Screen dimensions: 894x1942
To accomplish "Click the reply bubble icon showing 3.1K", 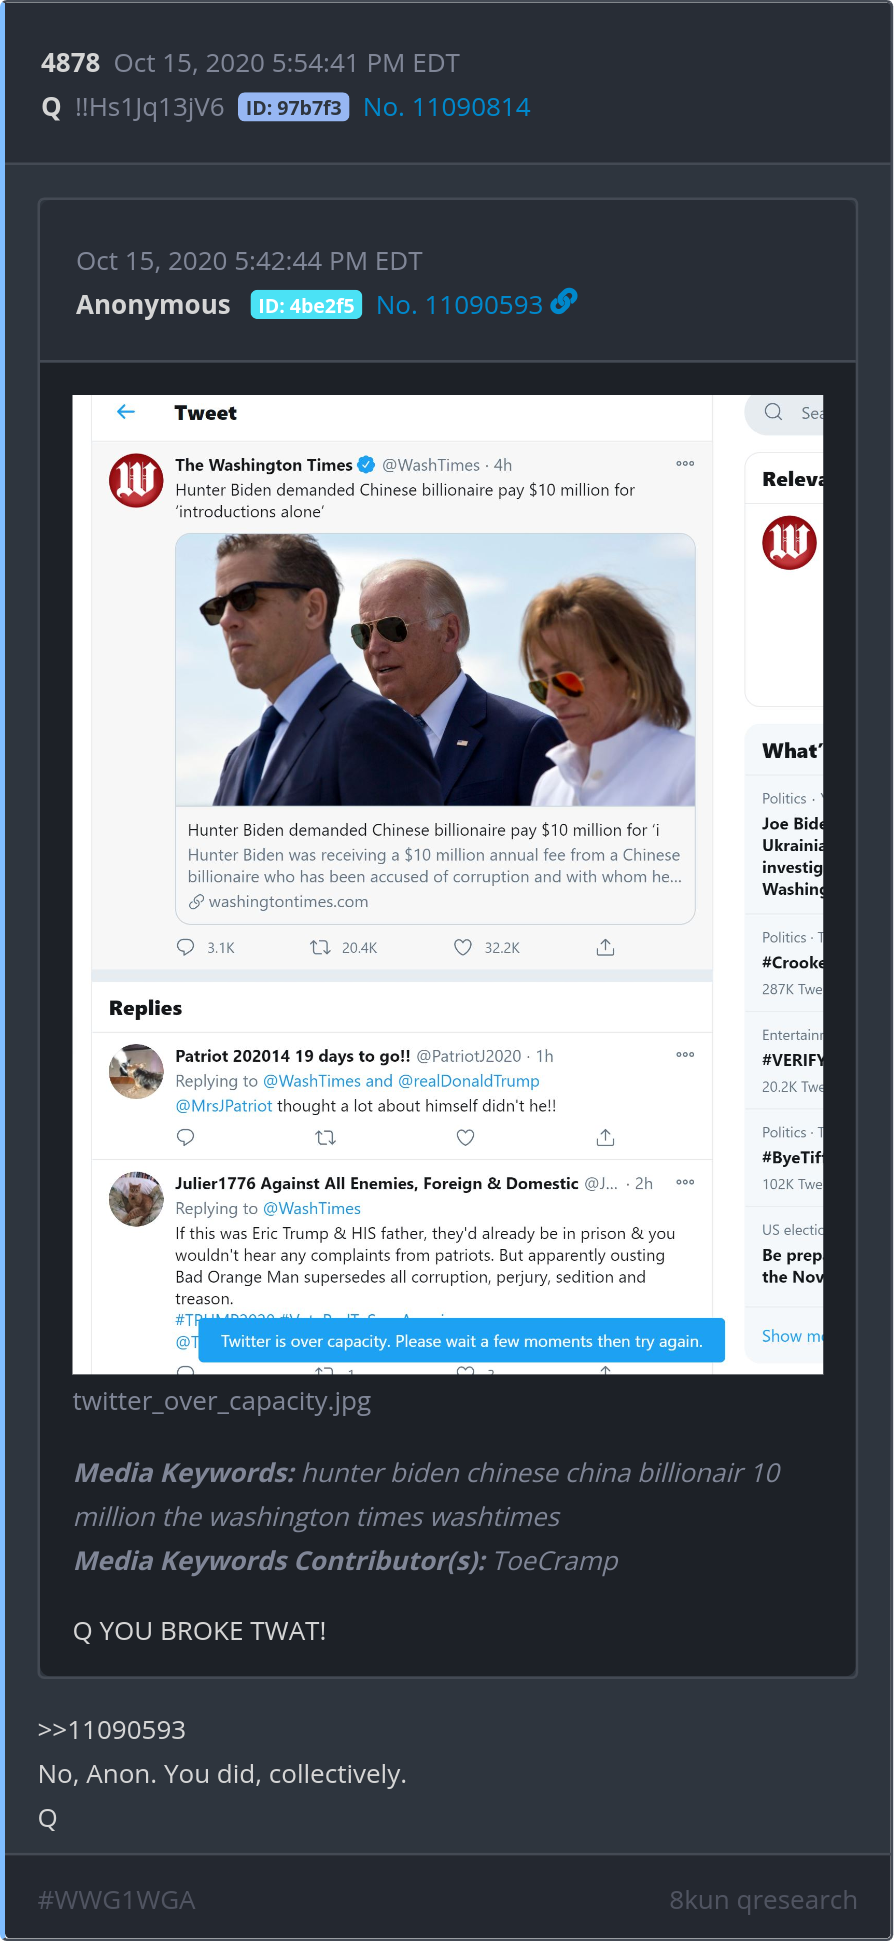I will (186, 947).
